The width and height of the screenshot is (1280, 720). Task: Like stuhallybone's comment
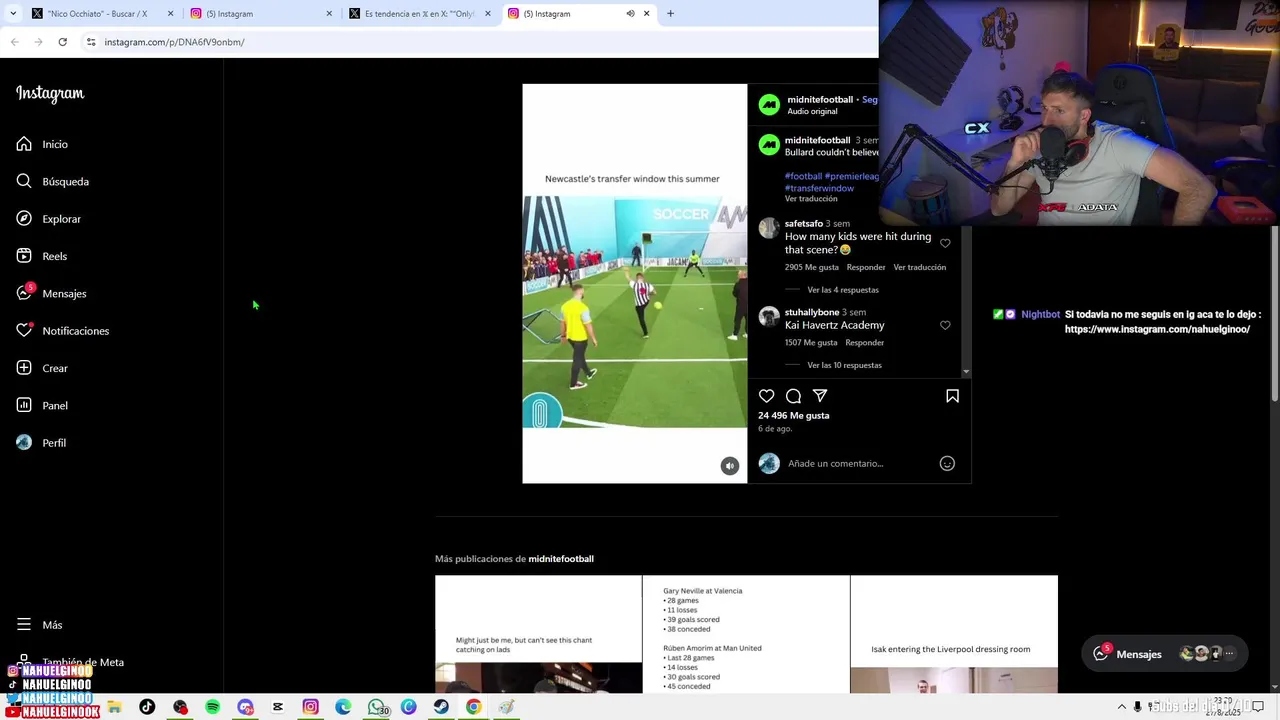pos(945,325)
